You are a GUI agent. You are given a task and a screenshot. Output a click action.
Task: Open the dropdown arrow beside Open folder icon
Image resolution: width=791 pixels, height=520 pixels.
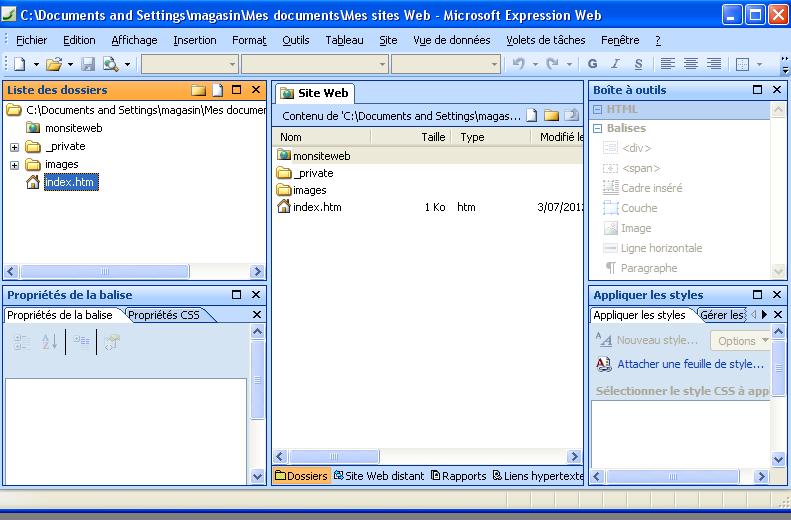coord(70,65)
